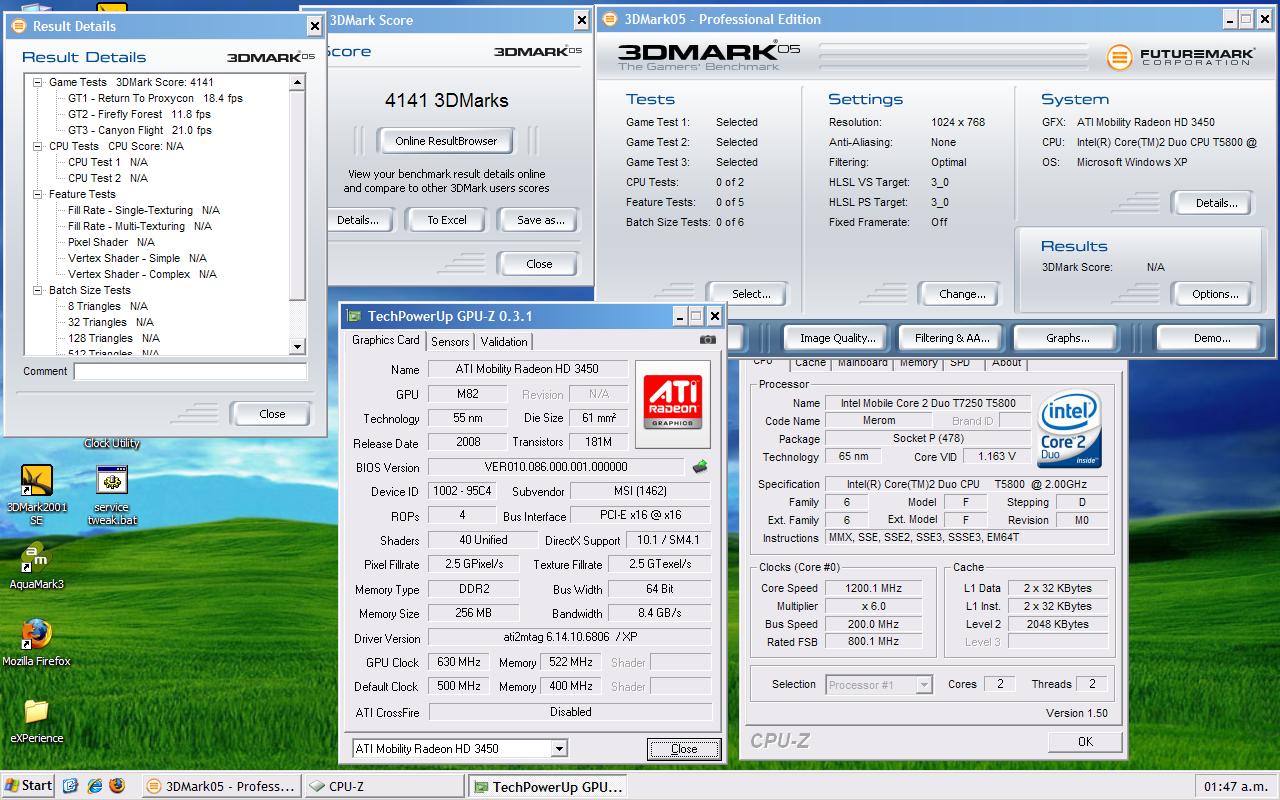Click Intel Core 2 Duo logo in CPU-Z
This screenshot has width=1280, height=800.
point(1070,431)
